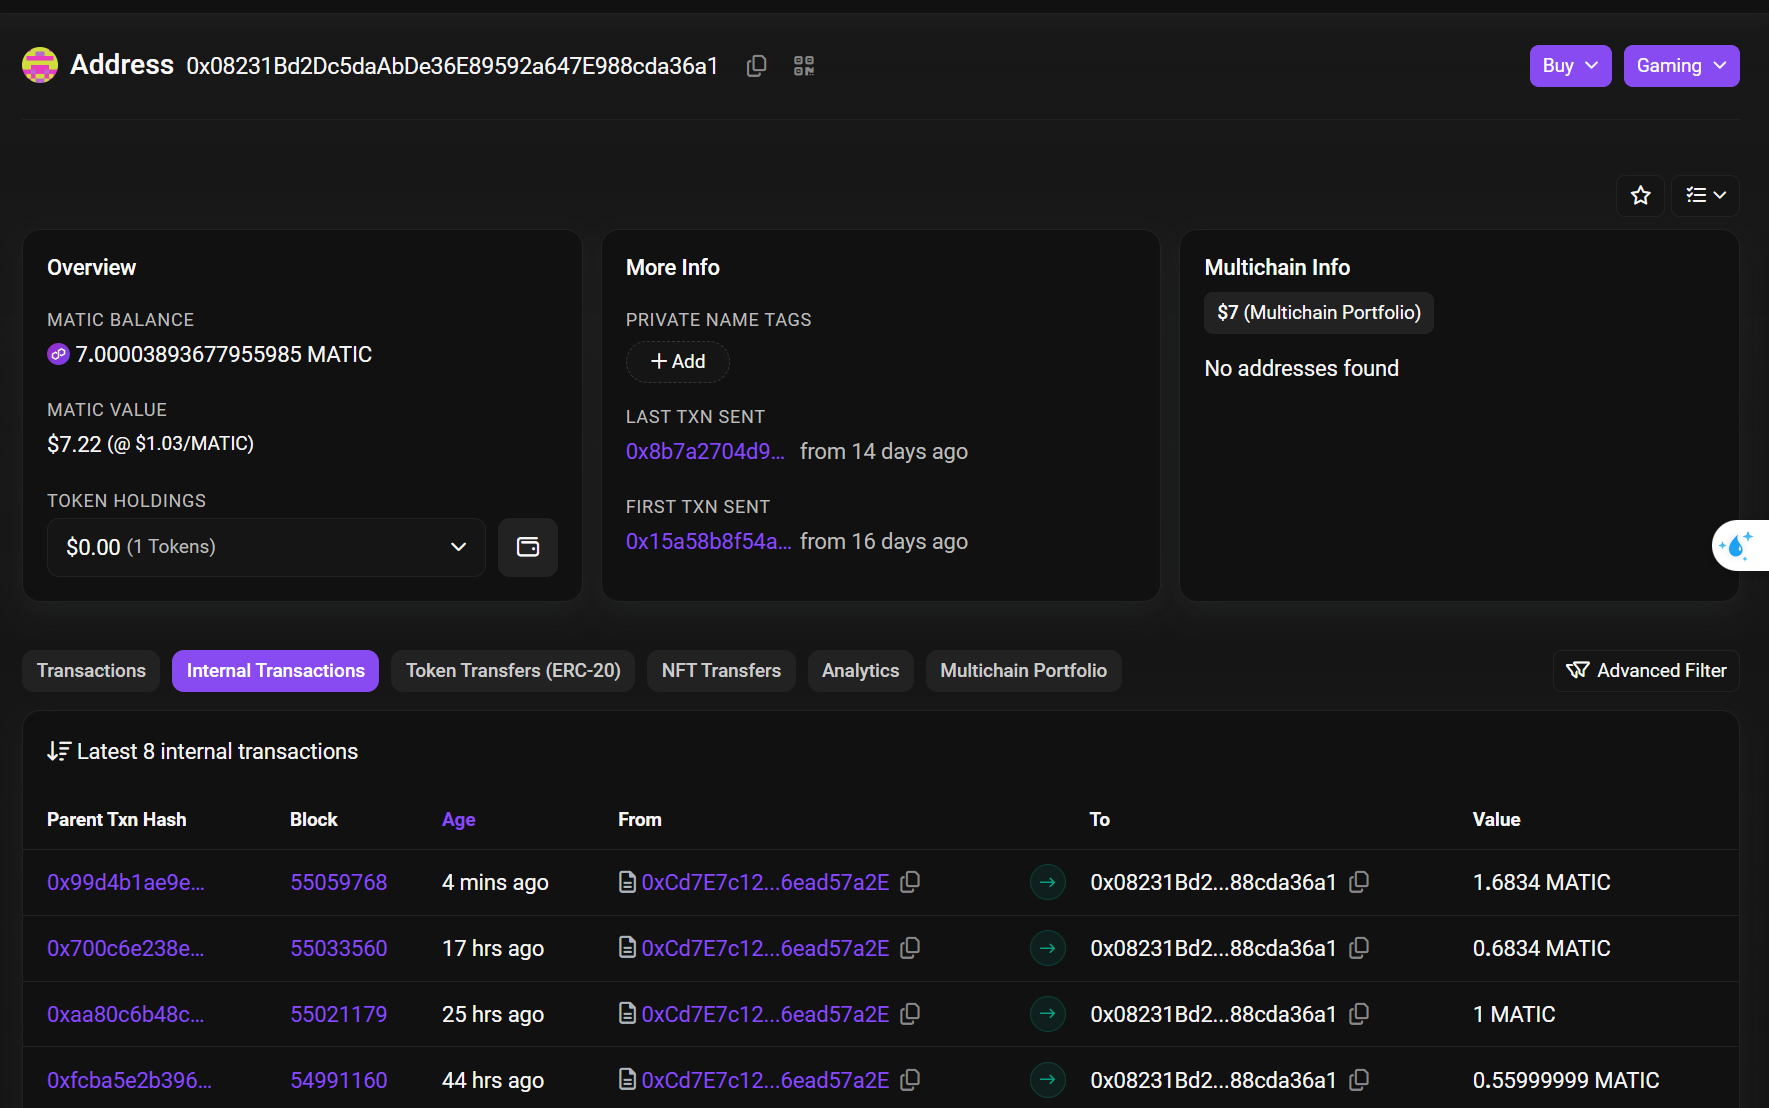Select the Internal Transactions tab

(275, 671)
